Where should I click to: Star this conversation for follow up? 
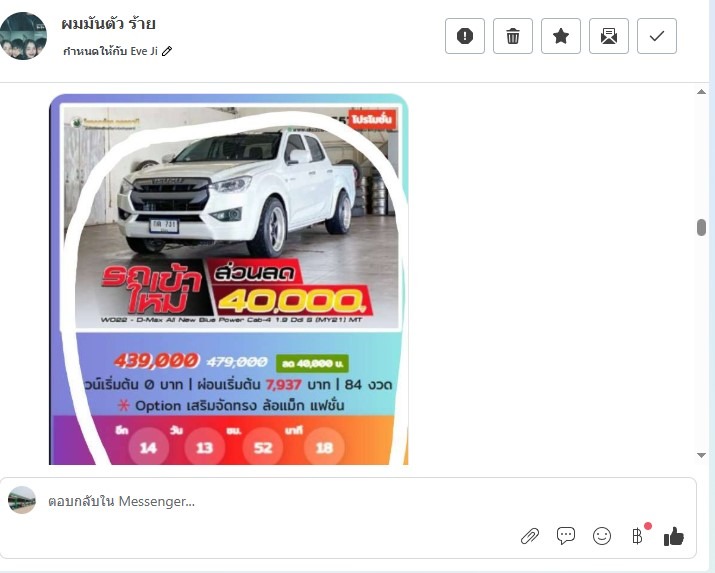(x=561, y=36)
